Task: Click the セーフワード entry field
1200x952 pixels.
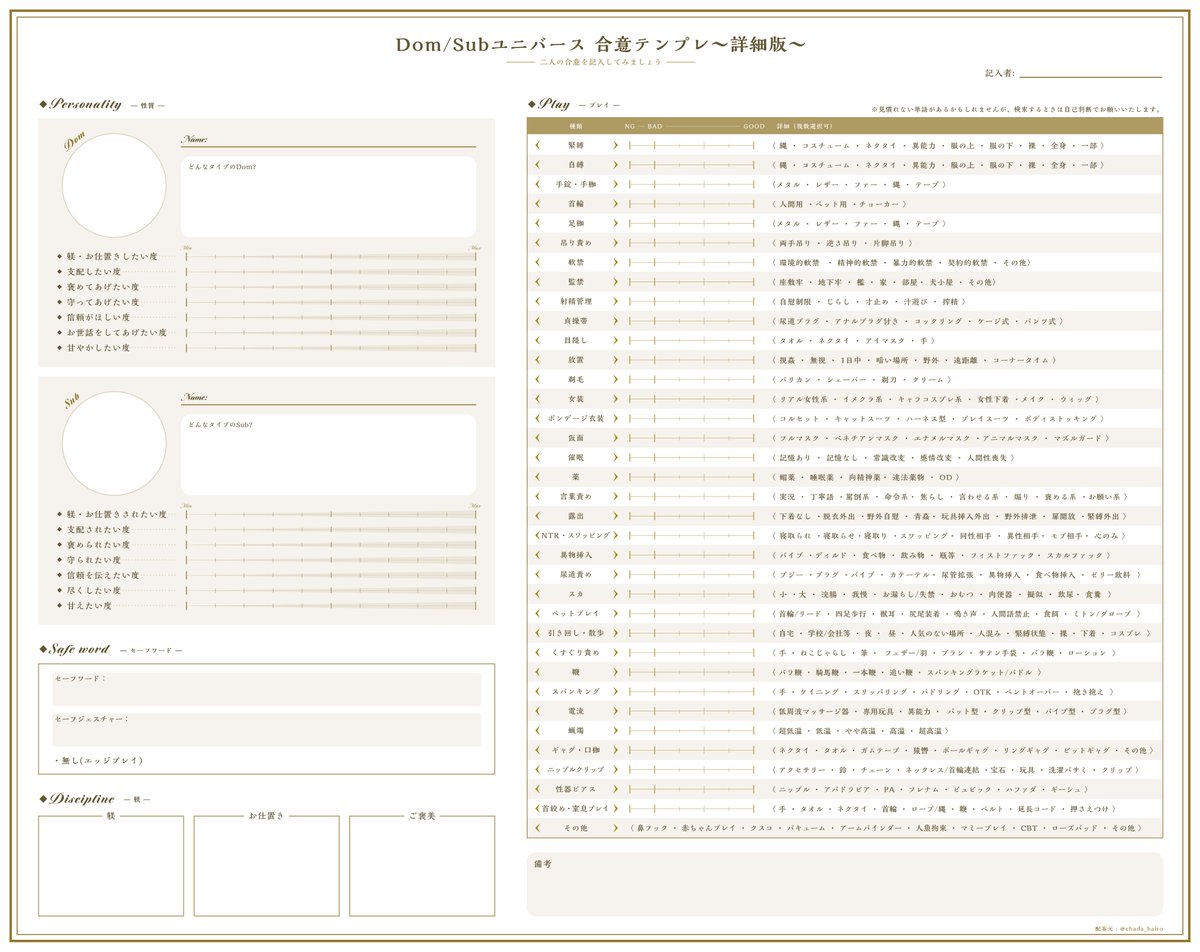Action: click(x=266, y=689)
